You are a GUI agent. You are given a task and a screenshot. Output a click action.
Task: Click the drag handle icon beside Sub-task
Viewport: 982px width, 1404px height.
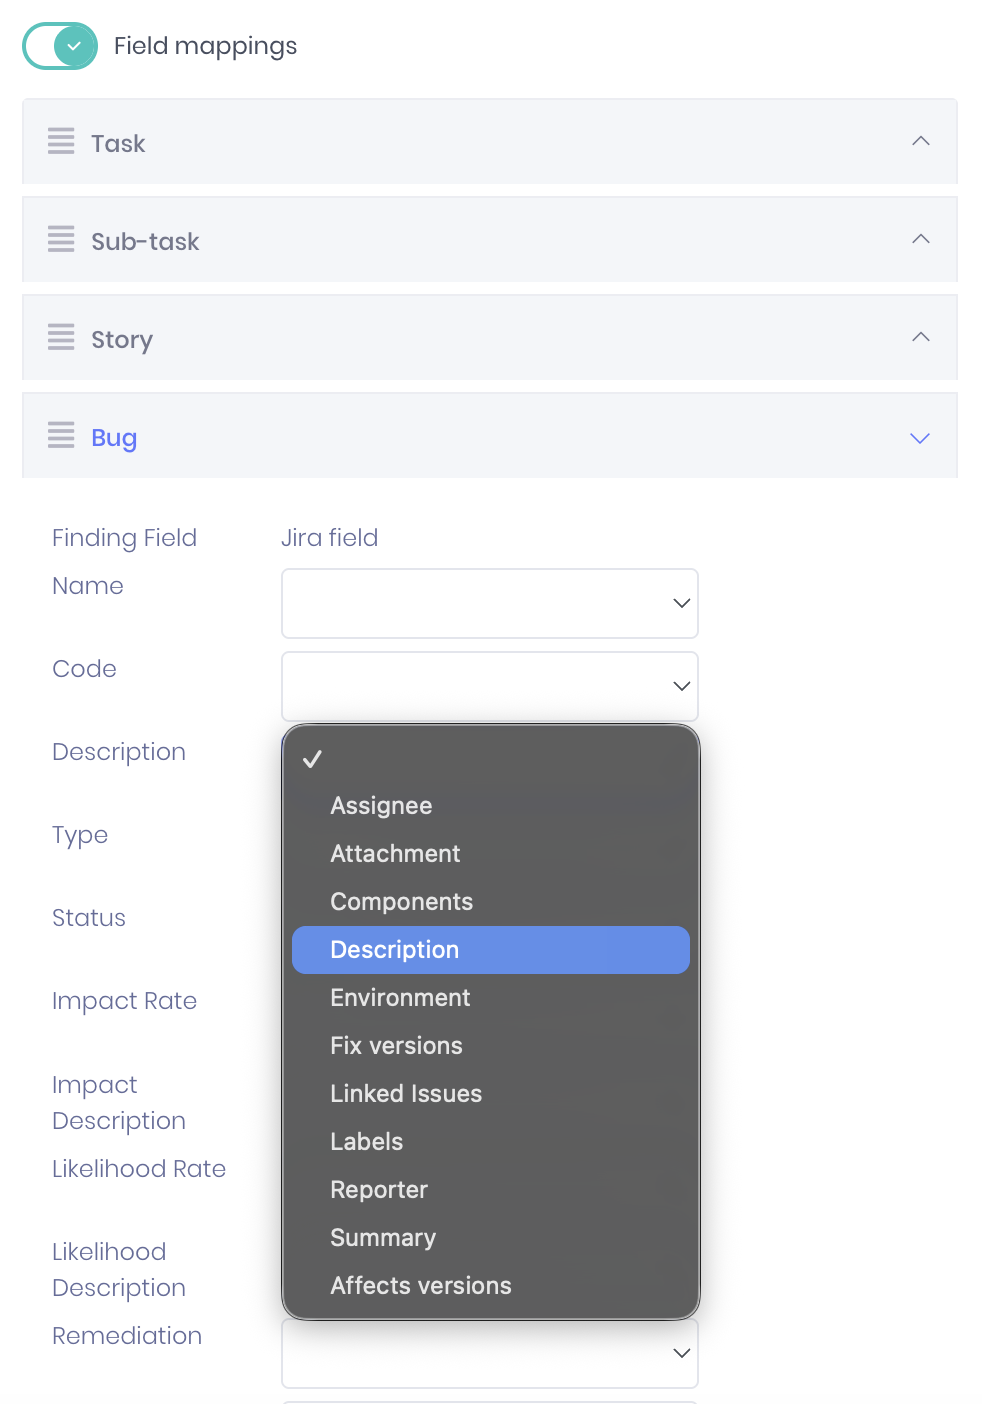coord(61,239)
